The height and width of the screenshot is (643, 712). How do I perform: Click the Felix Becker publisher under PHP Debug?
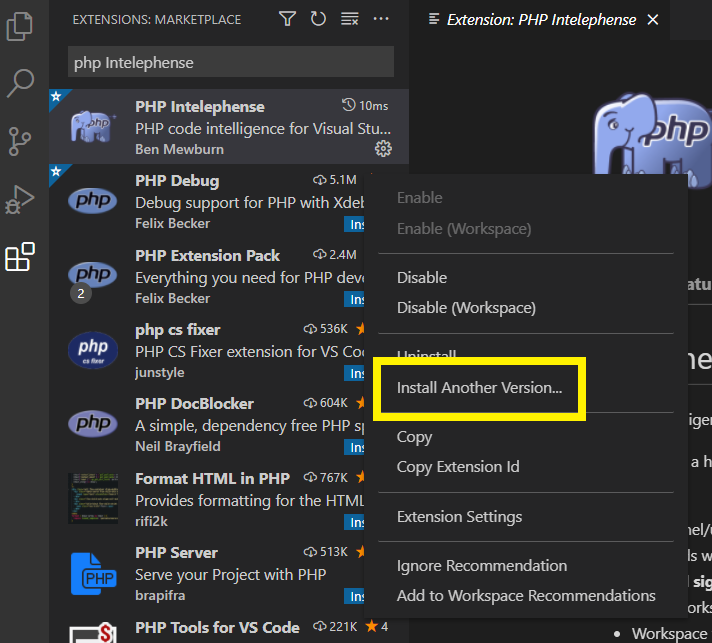click(173, 223)
